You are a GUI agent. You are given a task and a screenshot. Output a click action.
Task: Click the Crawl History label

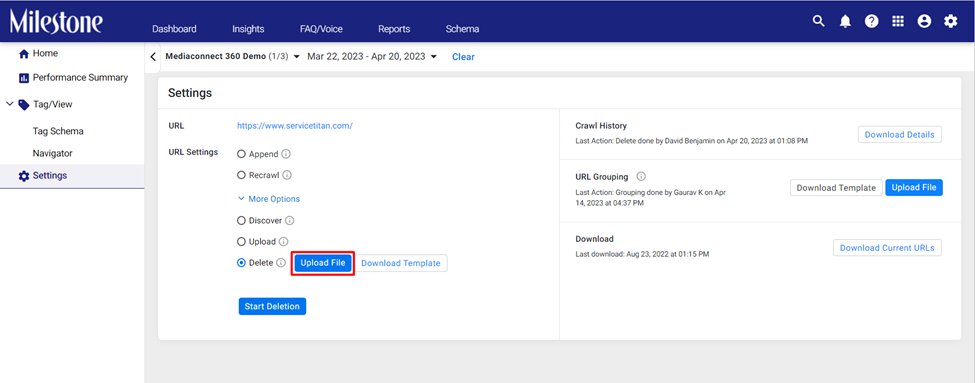pos(601,126)
